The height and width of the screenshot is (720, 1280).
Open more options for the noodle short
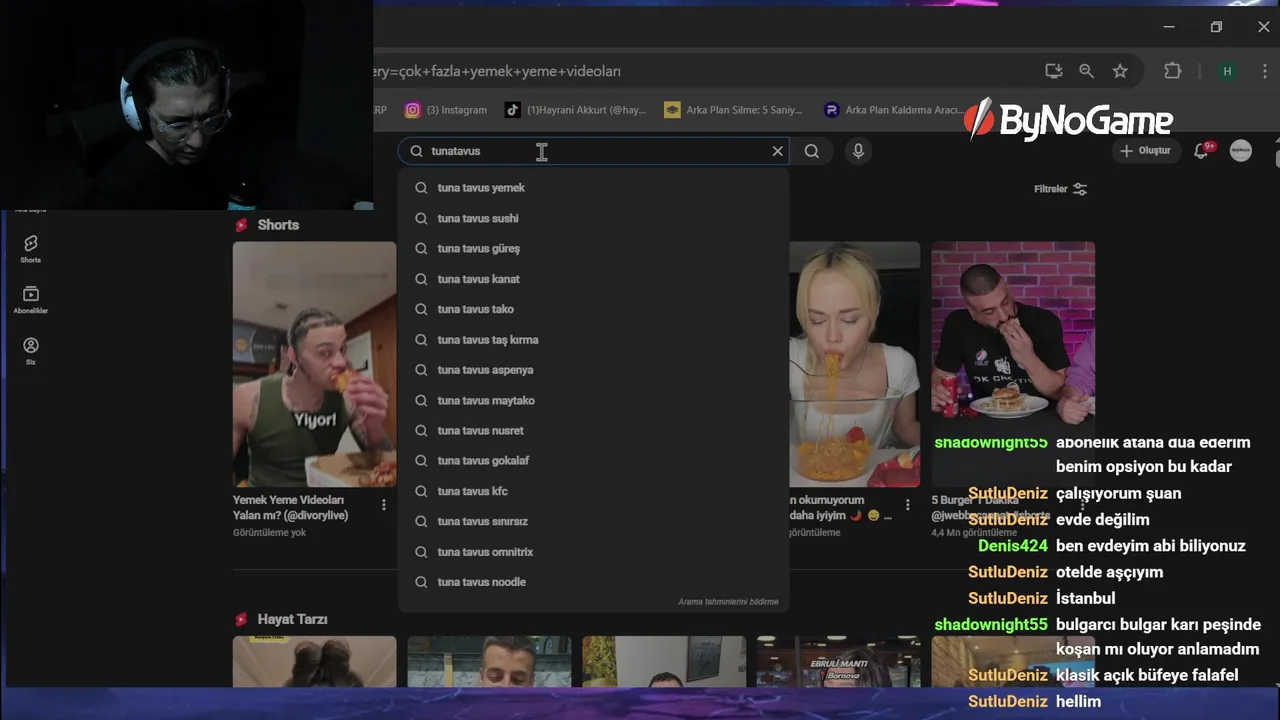(x=908, y=505)
